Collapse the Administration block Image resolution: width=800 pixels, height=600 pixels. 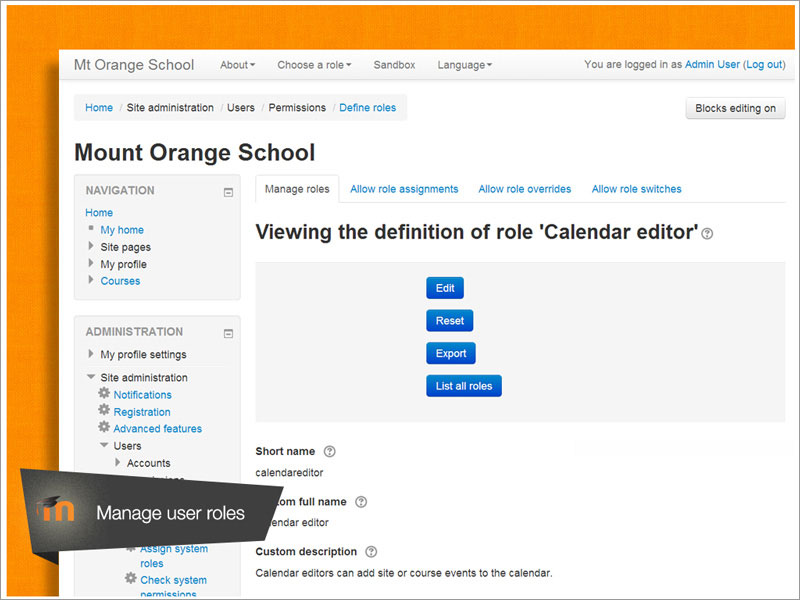pos(228,333)
